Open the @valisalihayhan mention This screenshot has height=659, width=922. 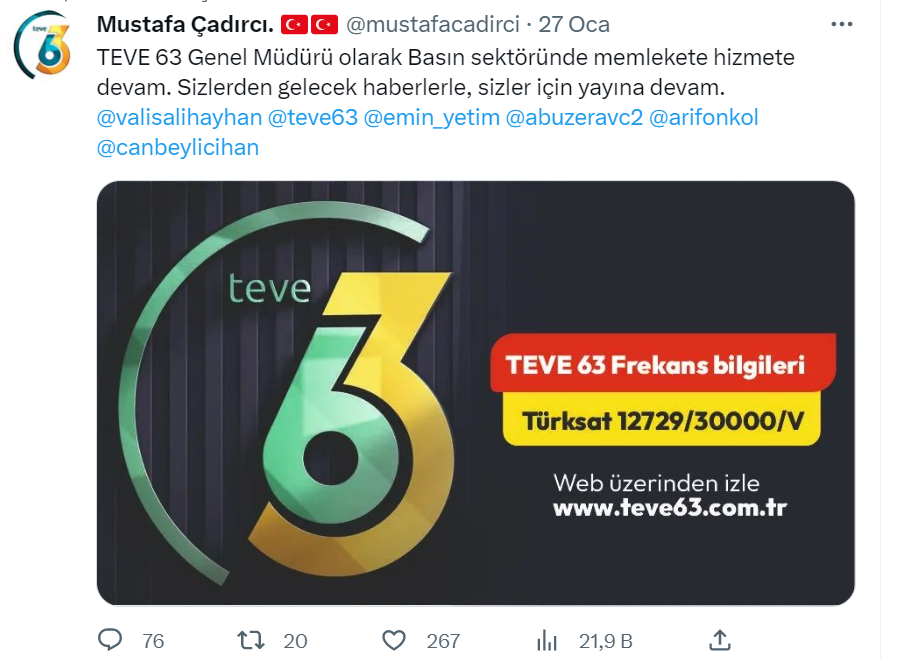(179, 117)
